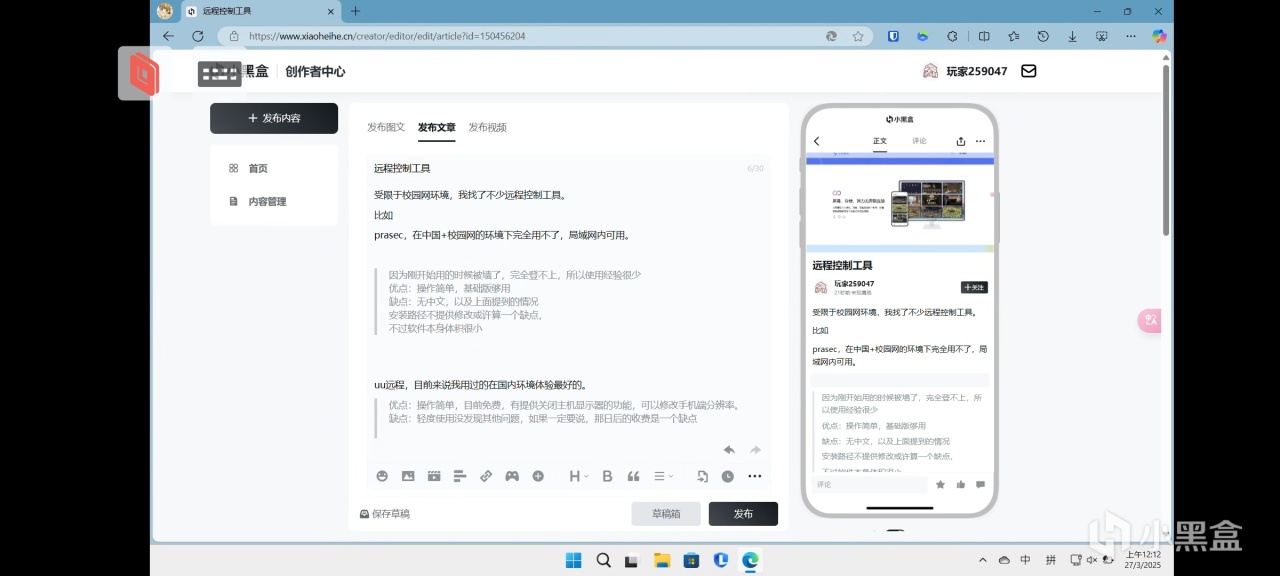Reload the page with refresh icon
Image resolution: width=1280 pixels, height=576 pixels.
coord(198,36)
